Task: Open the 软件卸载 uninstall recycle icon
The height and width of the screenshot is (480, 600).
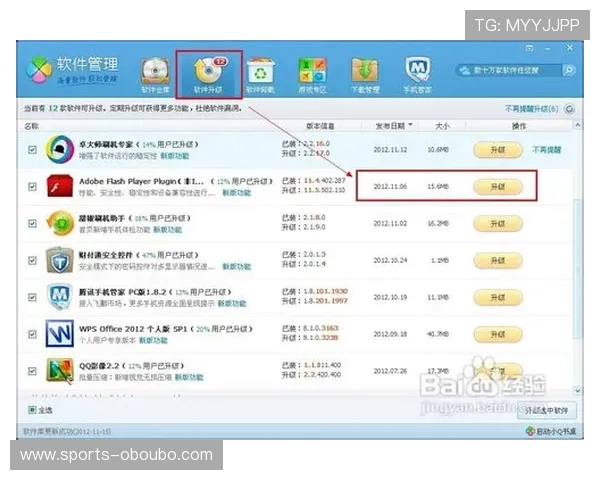Action: tap(261, 74)
